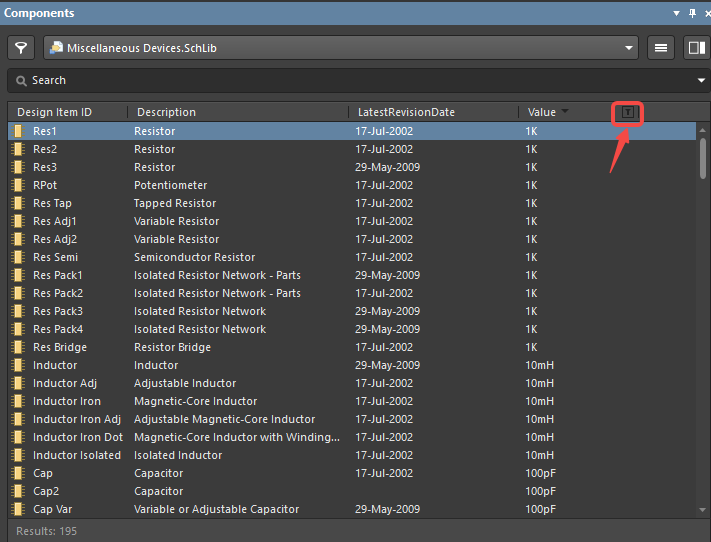The image size is (711, 542).
Task: Select the Res Bridge component row
Action: 200,347
